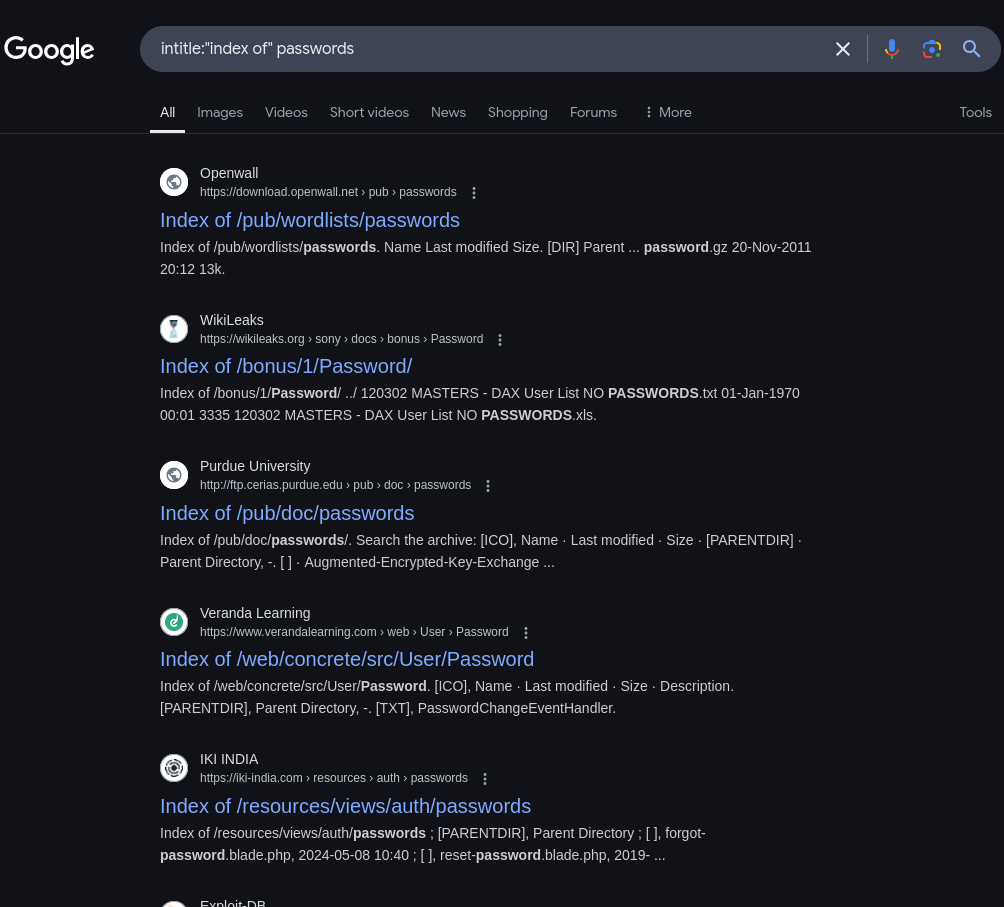
Task: Switch to the News tab
Action: pos(448,113)
